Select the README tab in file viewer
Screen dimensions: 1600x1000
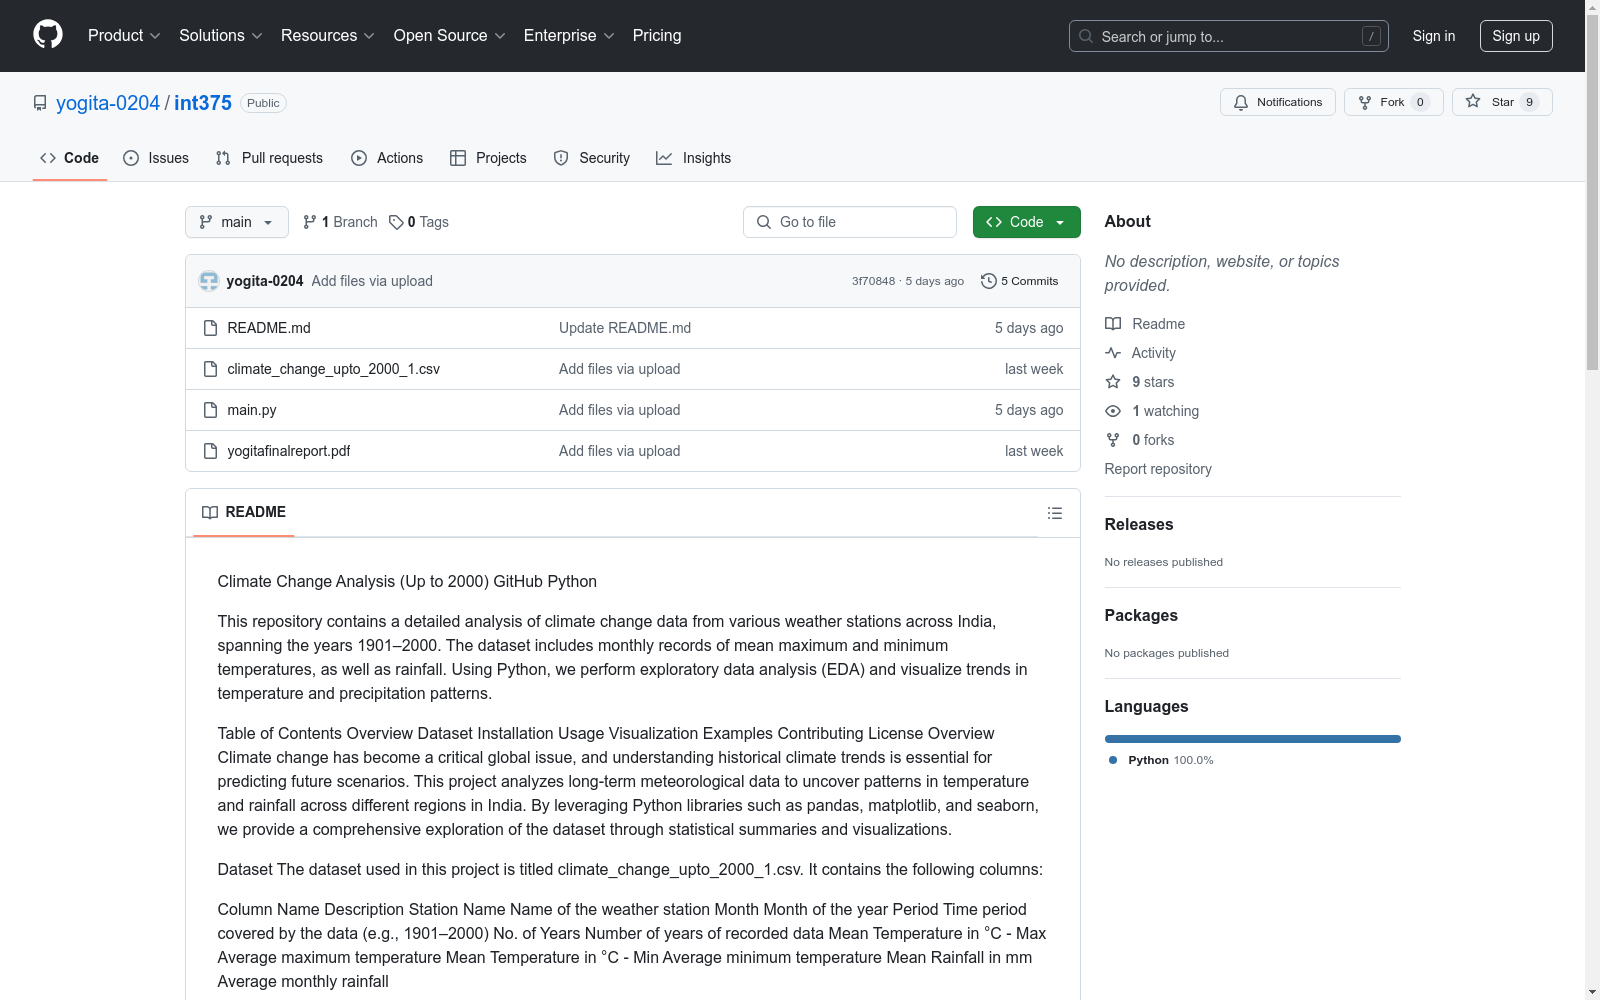coord(244,512)
